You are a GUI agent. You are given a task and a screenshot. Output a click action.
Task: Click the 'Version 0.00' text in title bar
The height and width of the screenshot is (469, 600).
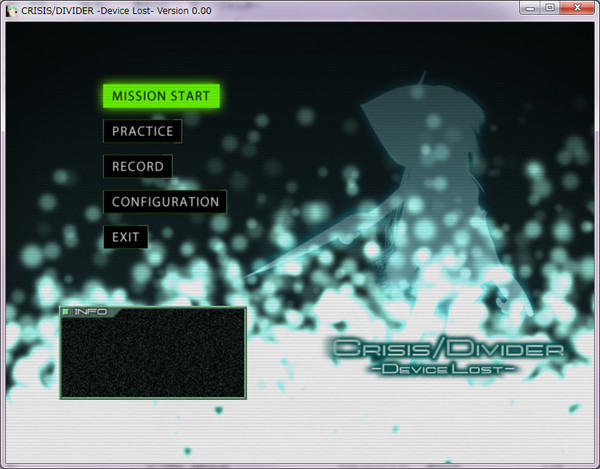coord(184,11)
